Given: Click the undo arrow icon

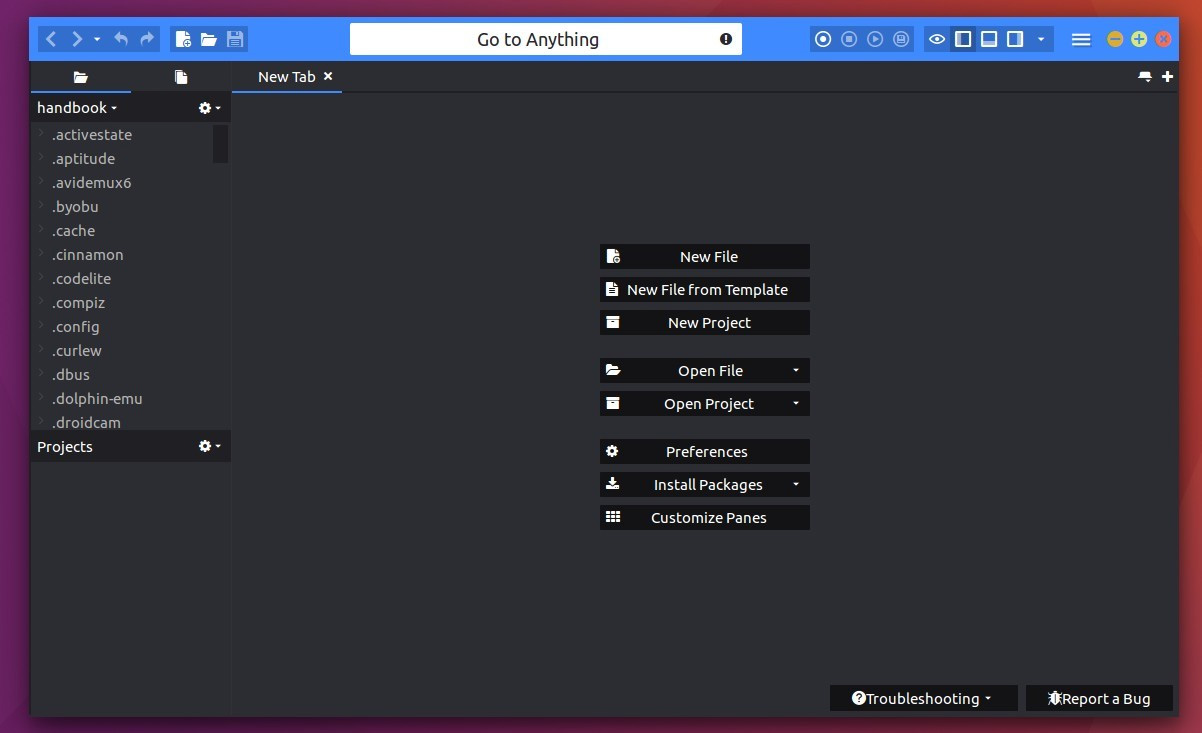Looking at the screenshot, I should pos(121,39).
